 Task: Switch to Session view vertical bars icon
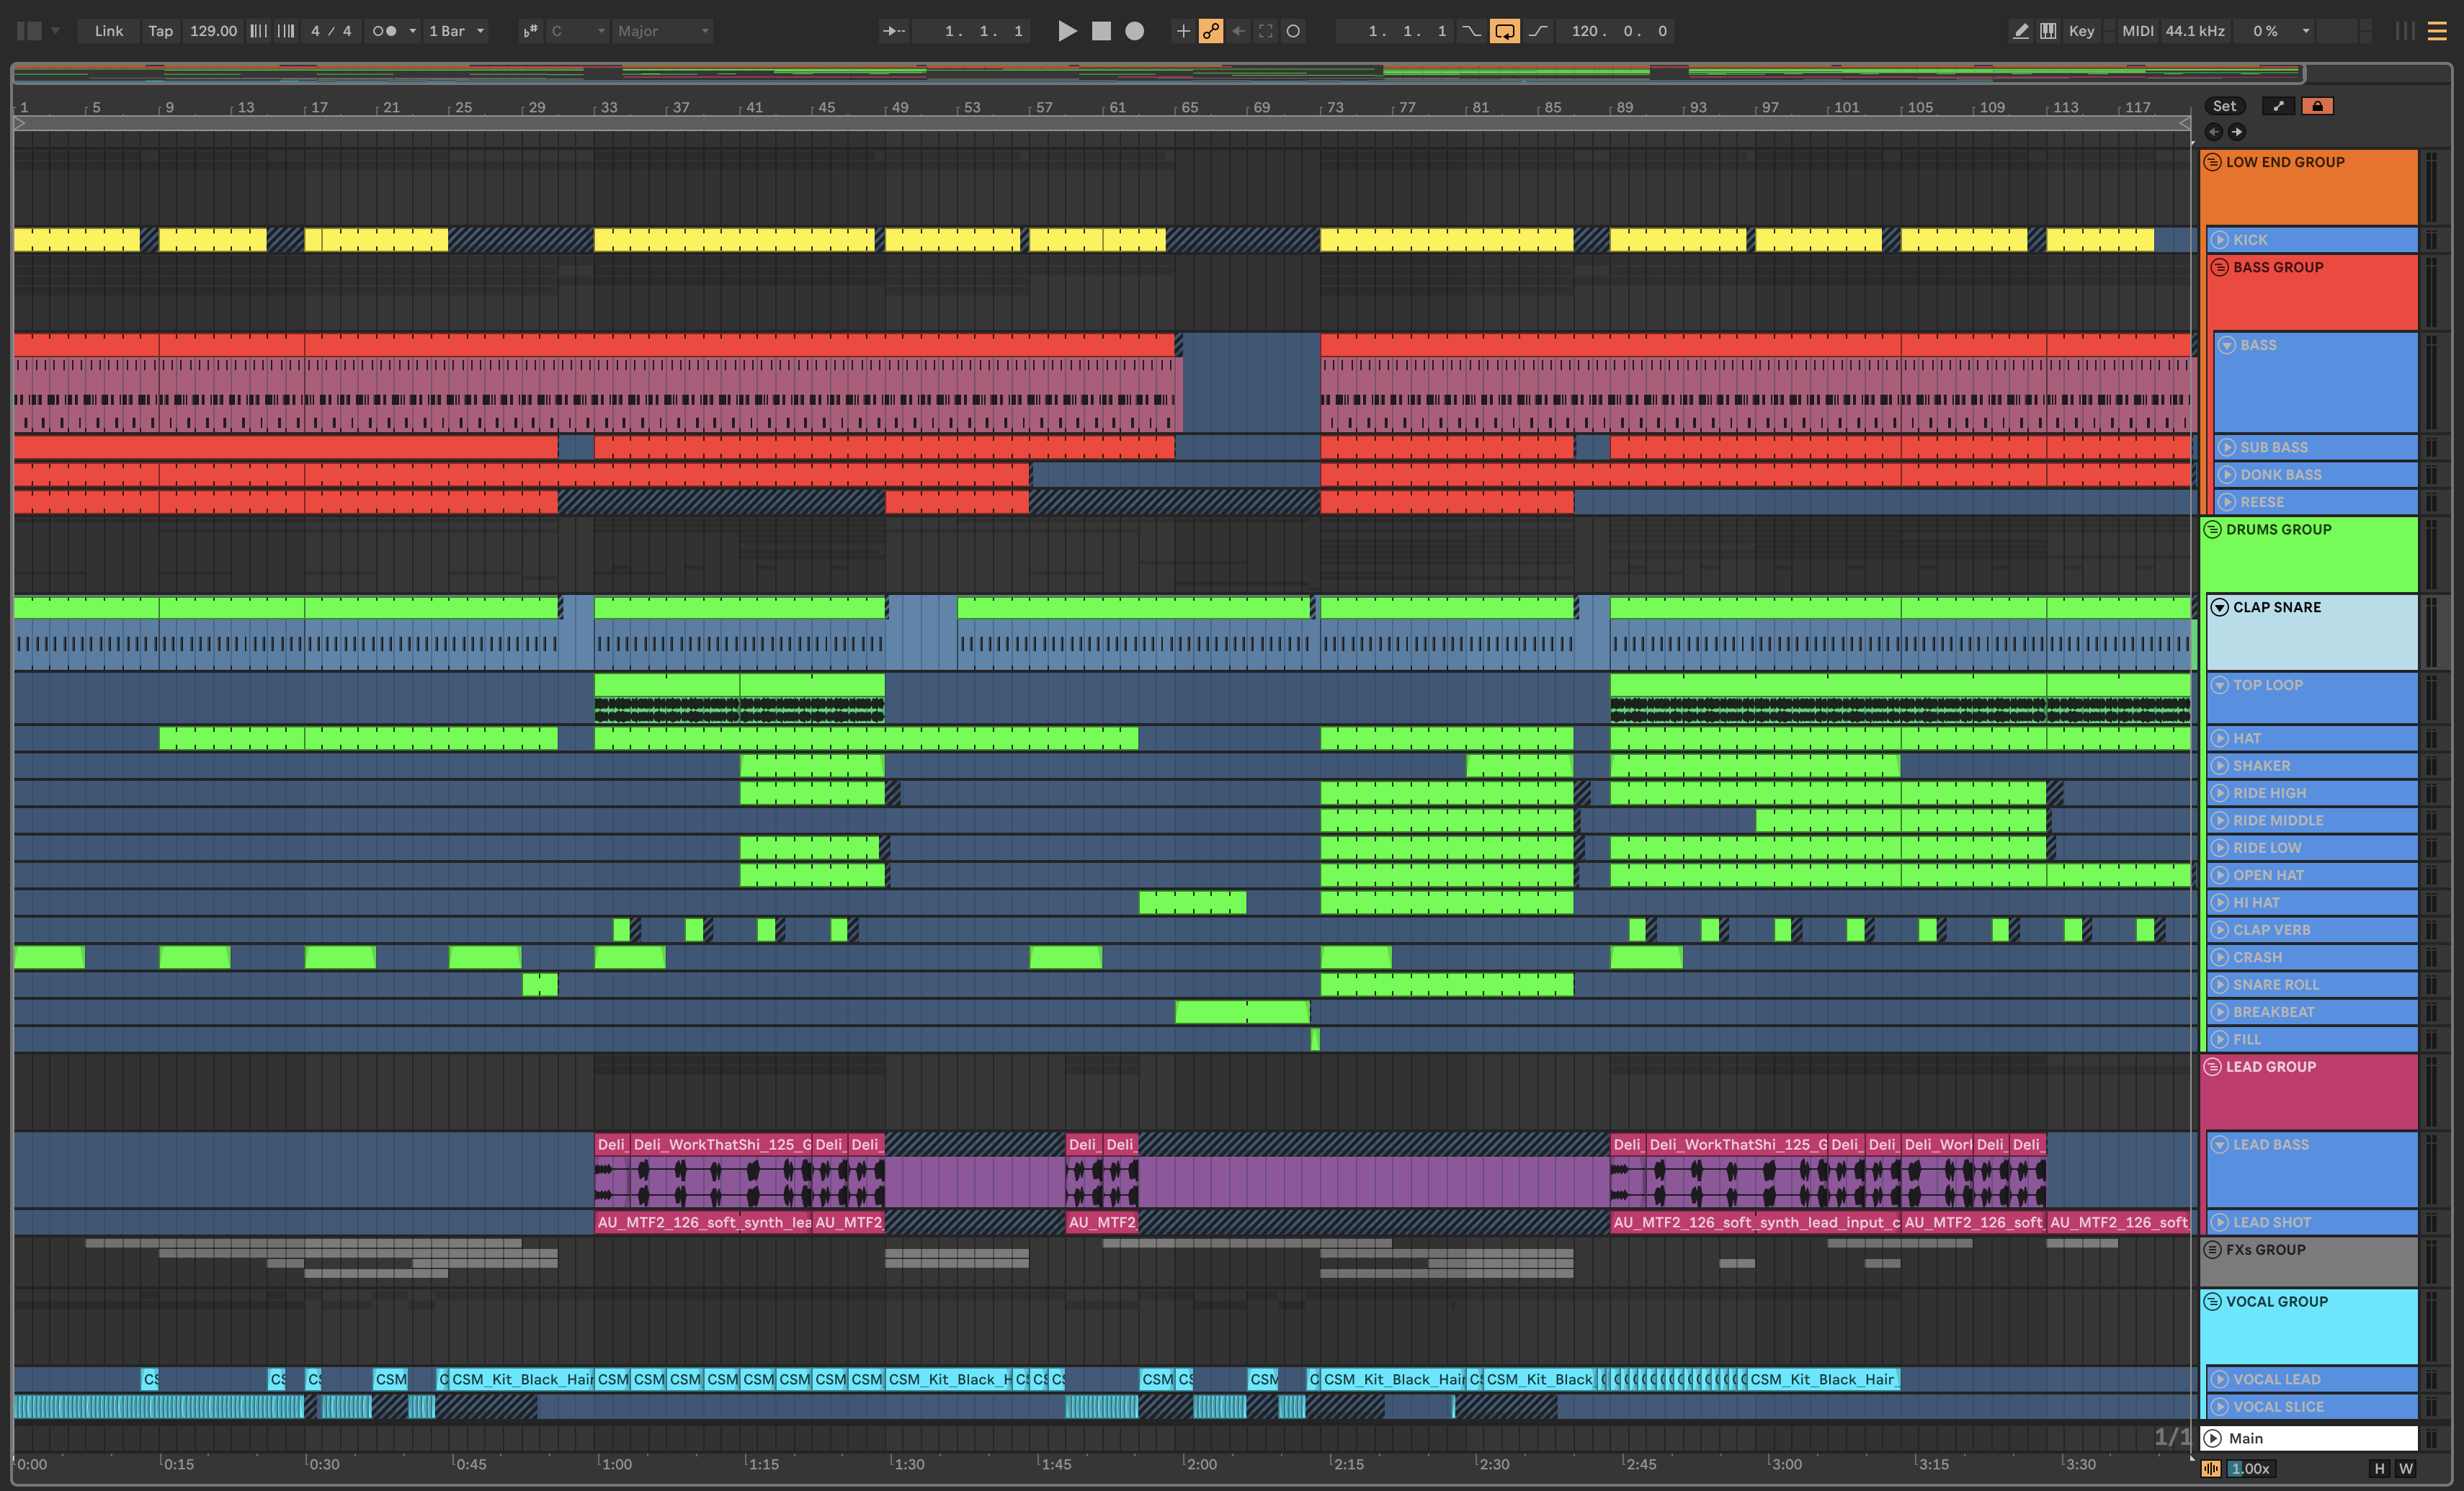click(x=2405, y=31)
